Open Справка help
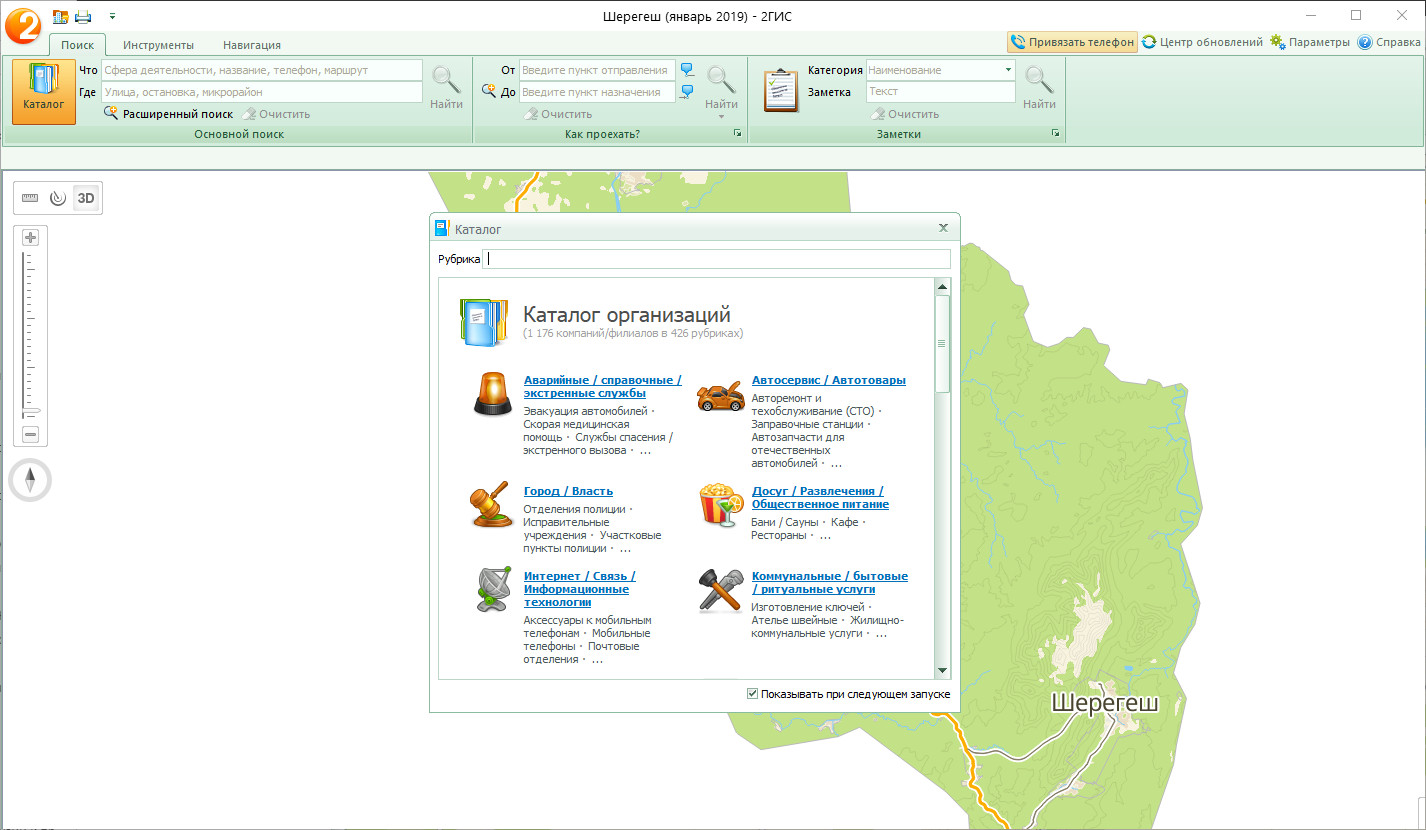This screenshot has height=830, width=1426. coord(1388,42)
